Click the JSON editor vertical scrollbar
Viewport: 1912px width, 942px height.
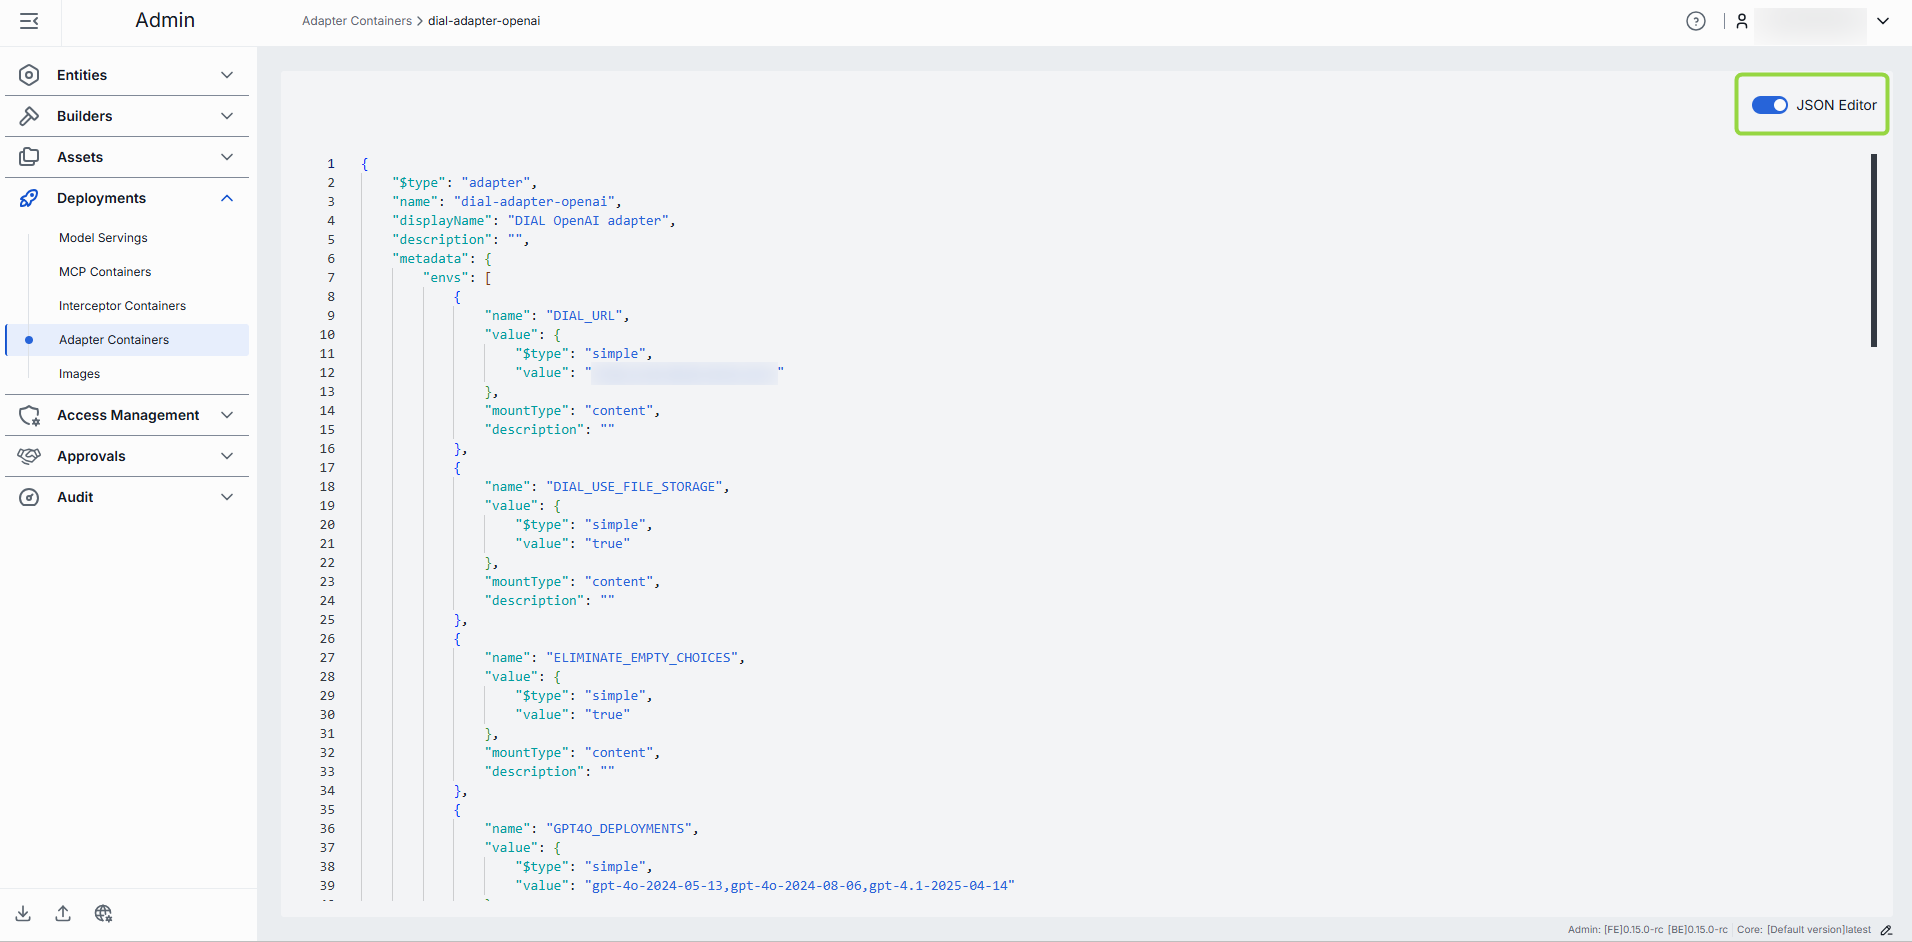[1873, 250]
